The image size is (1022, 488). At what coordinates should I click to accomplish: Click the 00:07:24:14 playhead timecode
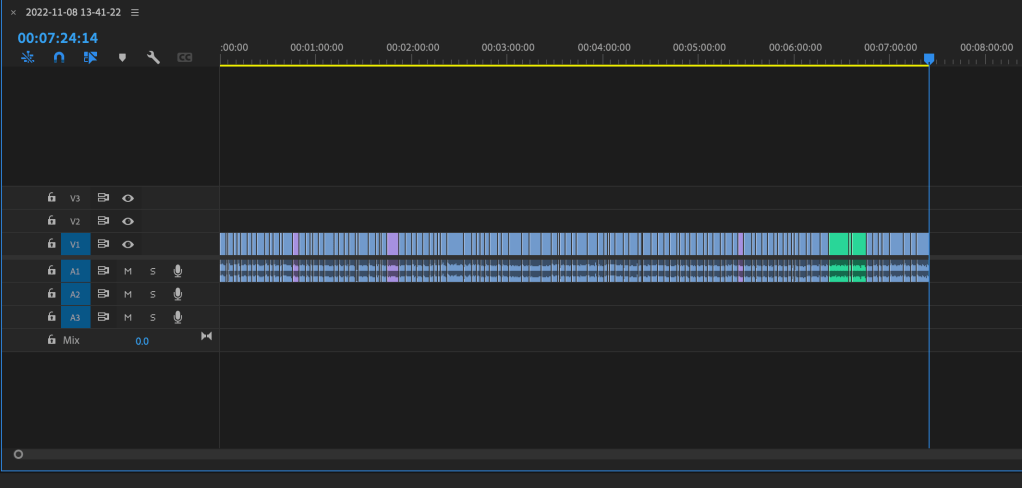(57, 38)
